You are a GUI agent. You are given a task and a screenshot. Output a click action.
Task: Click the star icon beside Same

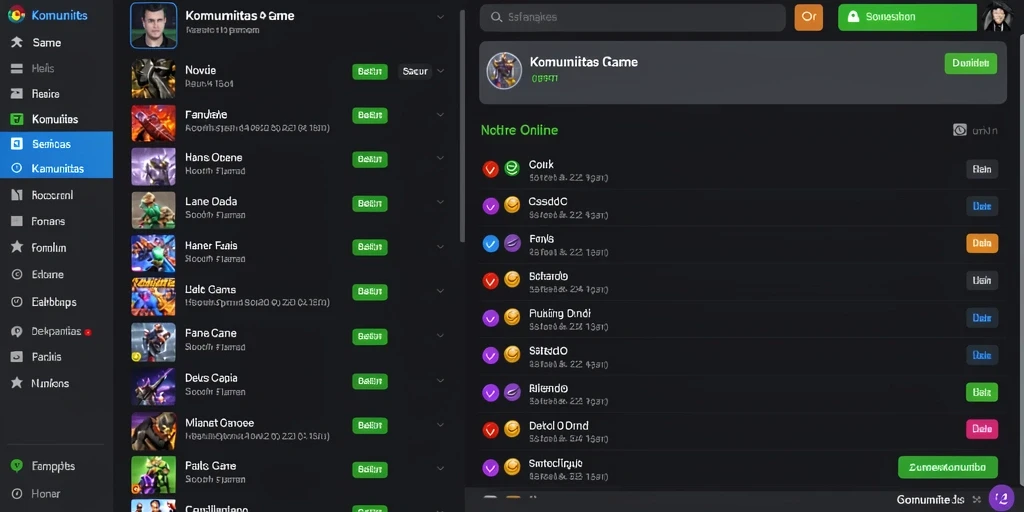coord(17,42)
